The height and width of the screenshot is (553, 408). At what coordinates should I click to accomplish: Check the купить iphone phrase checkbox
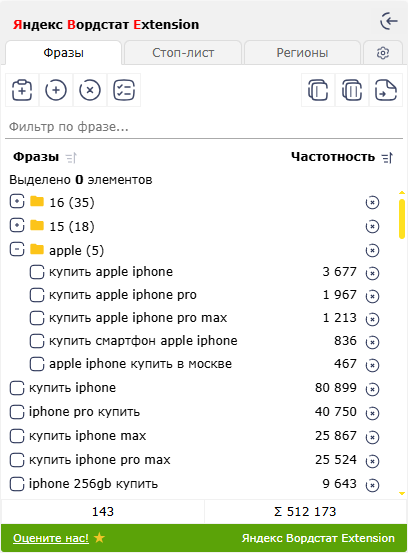[17, 388]
